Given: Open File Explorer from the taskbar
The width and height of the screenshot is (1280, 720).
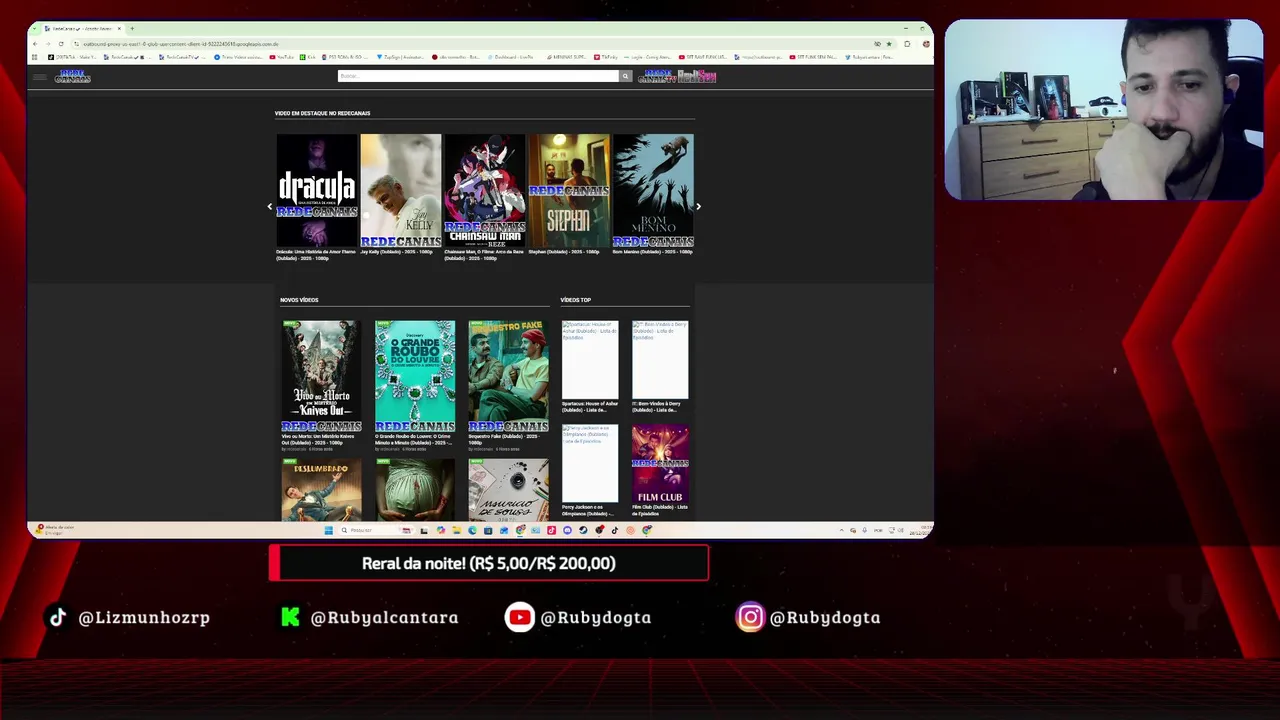Looking at the screenshot, I should 456,530.
